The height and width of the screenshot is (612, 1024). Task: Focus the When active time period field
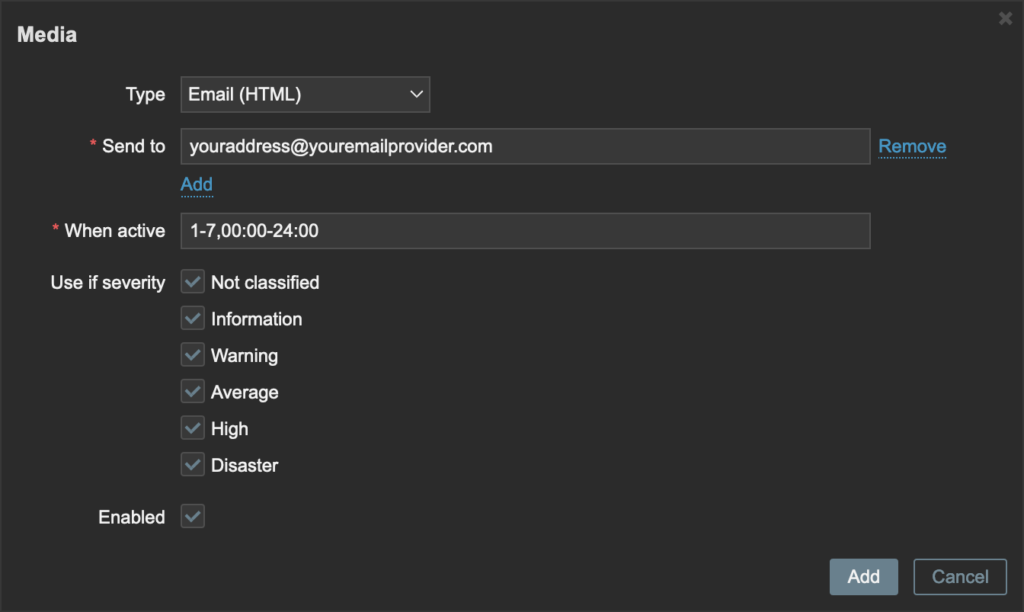tap(524, 231)
